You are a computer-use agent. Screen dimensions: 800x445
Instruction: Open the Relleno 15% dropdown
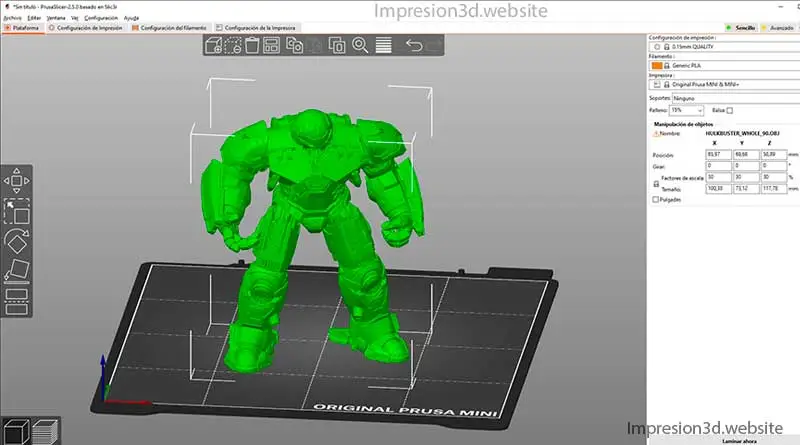[x=686, y=110]
